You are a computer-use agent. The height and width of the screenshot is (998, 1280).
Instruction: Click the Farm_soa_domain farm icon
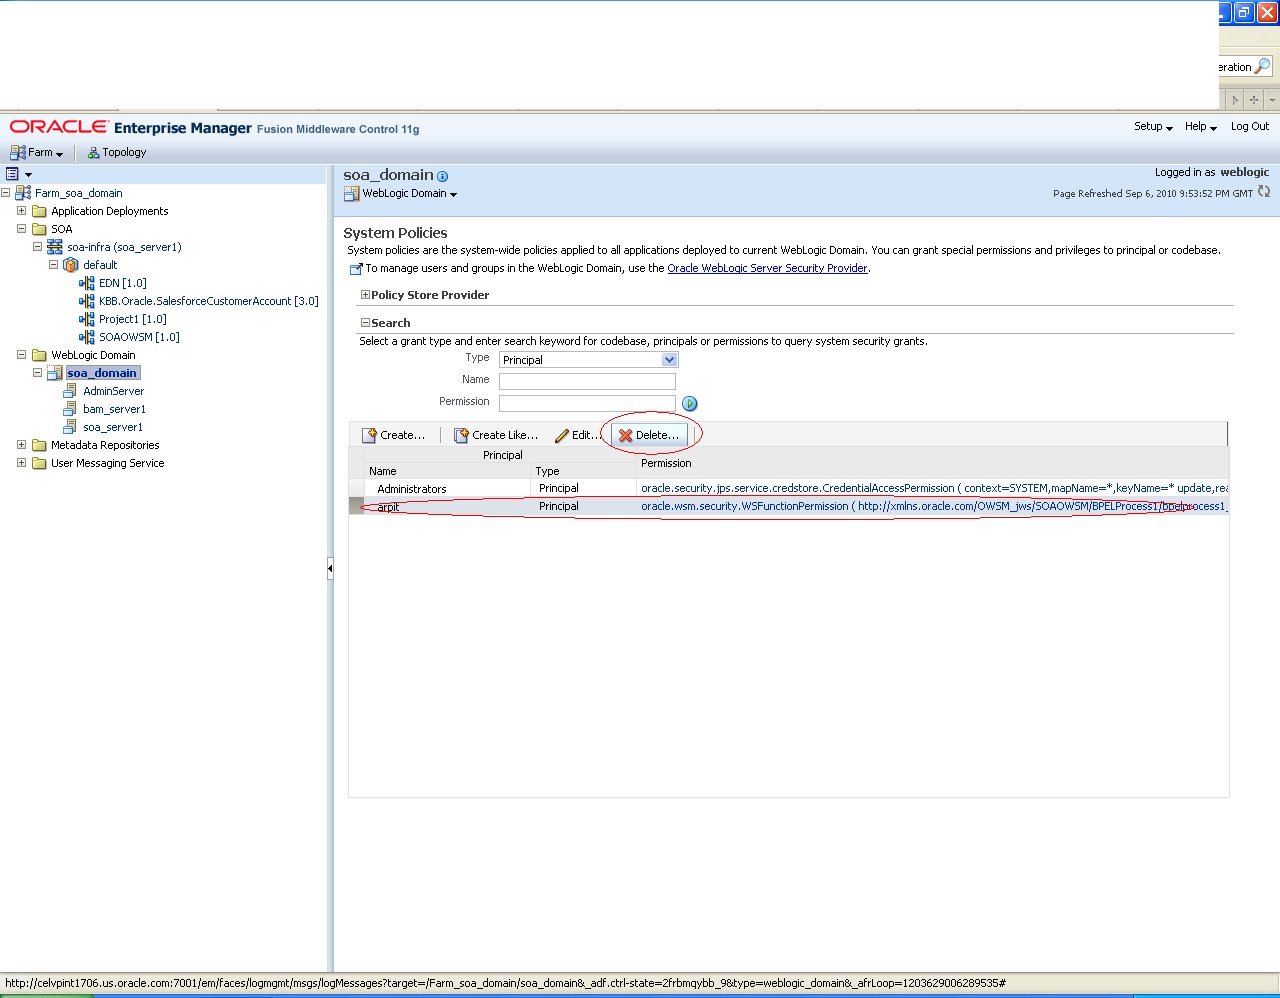23,193
